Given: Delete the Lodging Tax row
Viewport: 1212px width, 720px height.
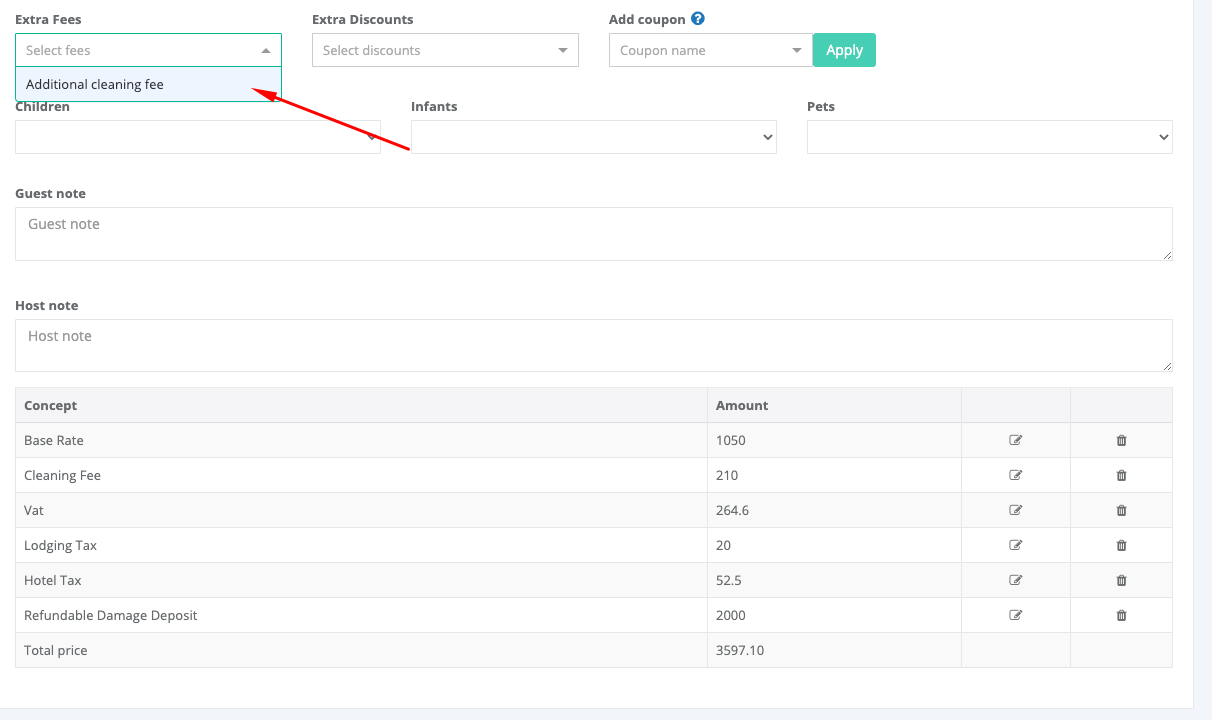Looking at the screenshot, I should 1121,545.
